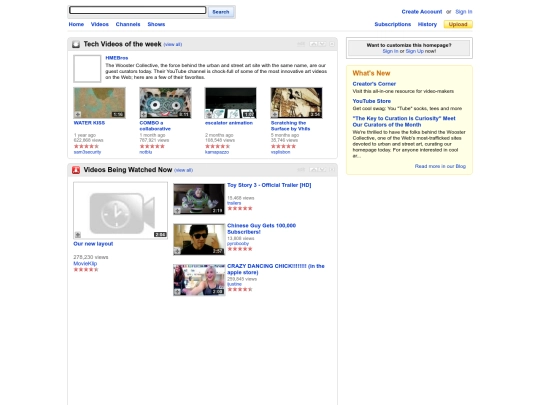The image size is (540, 405).
Task: Open Chinese Guy Gets 100,000 Subscribers link
Action: [261, 229]
